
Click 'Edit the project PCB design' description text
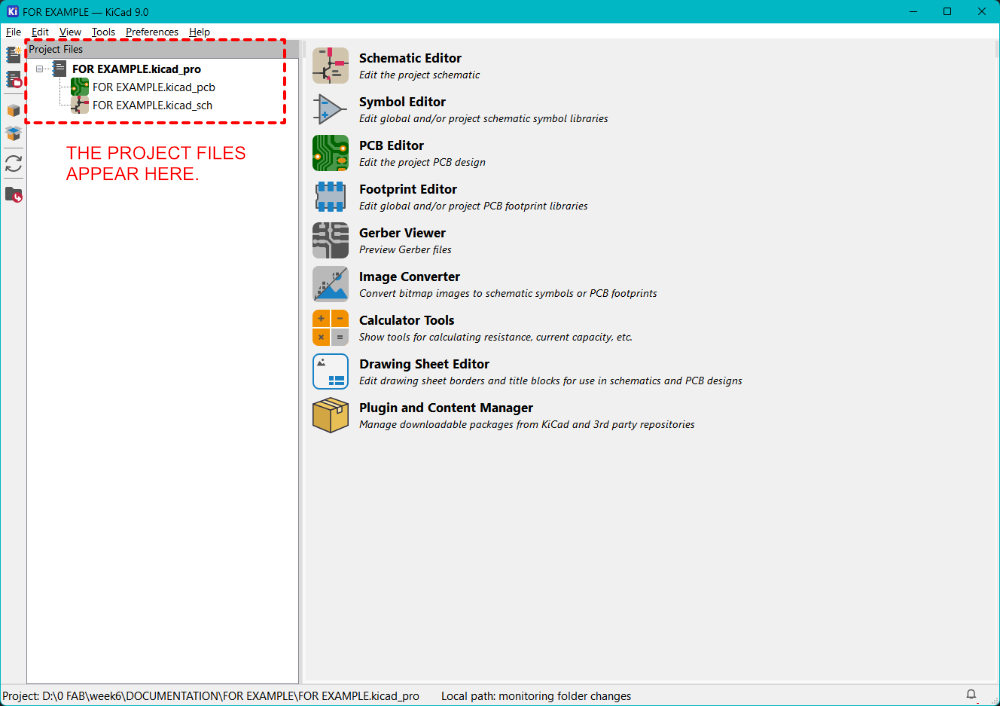coord(422,163)
